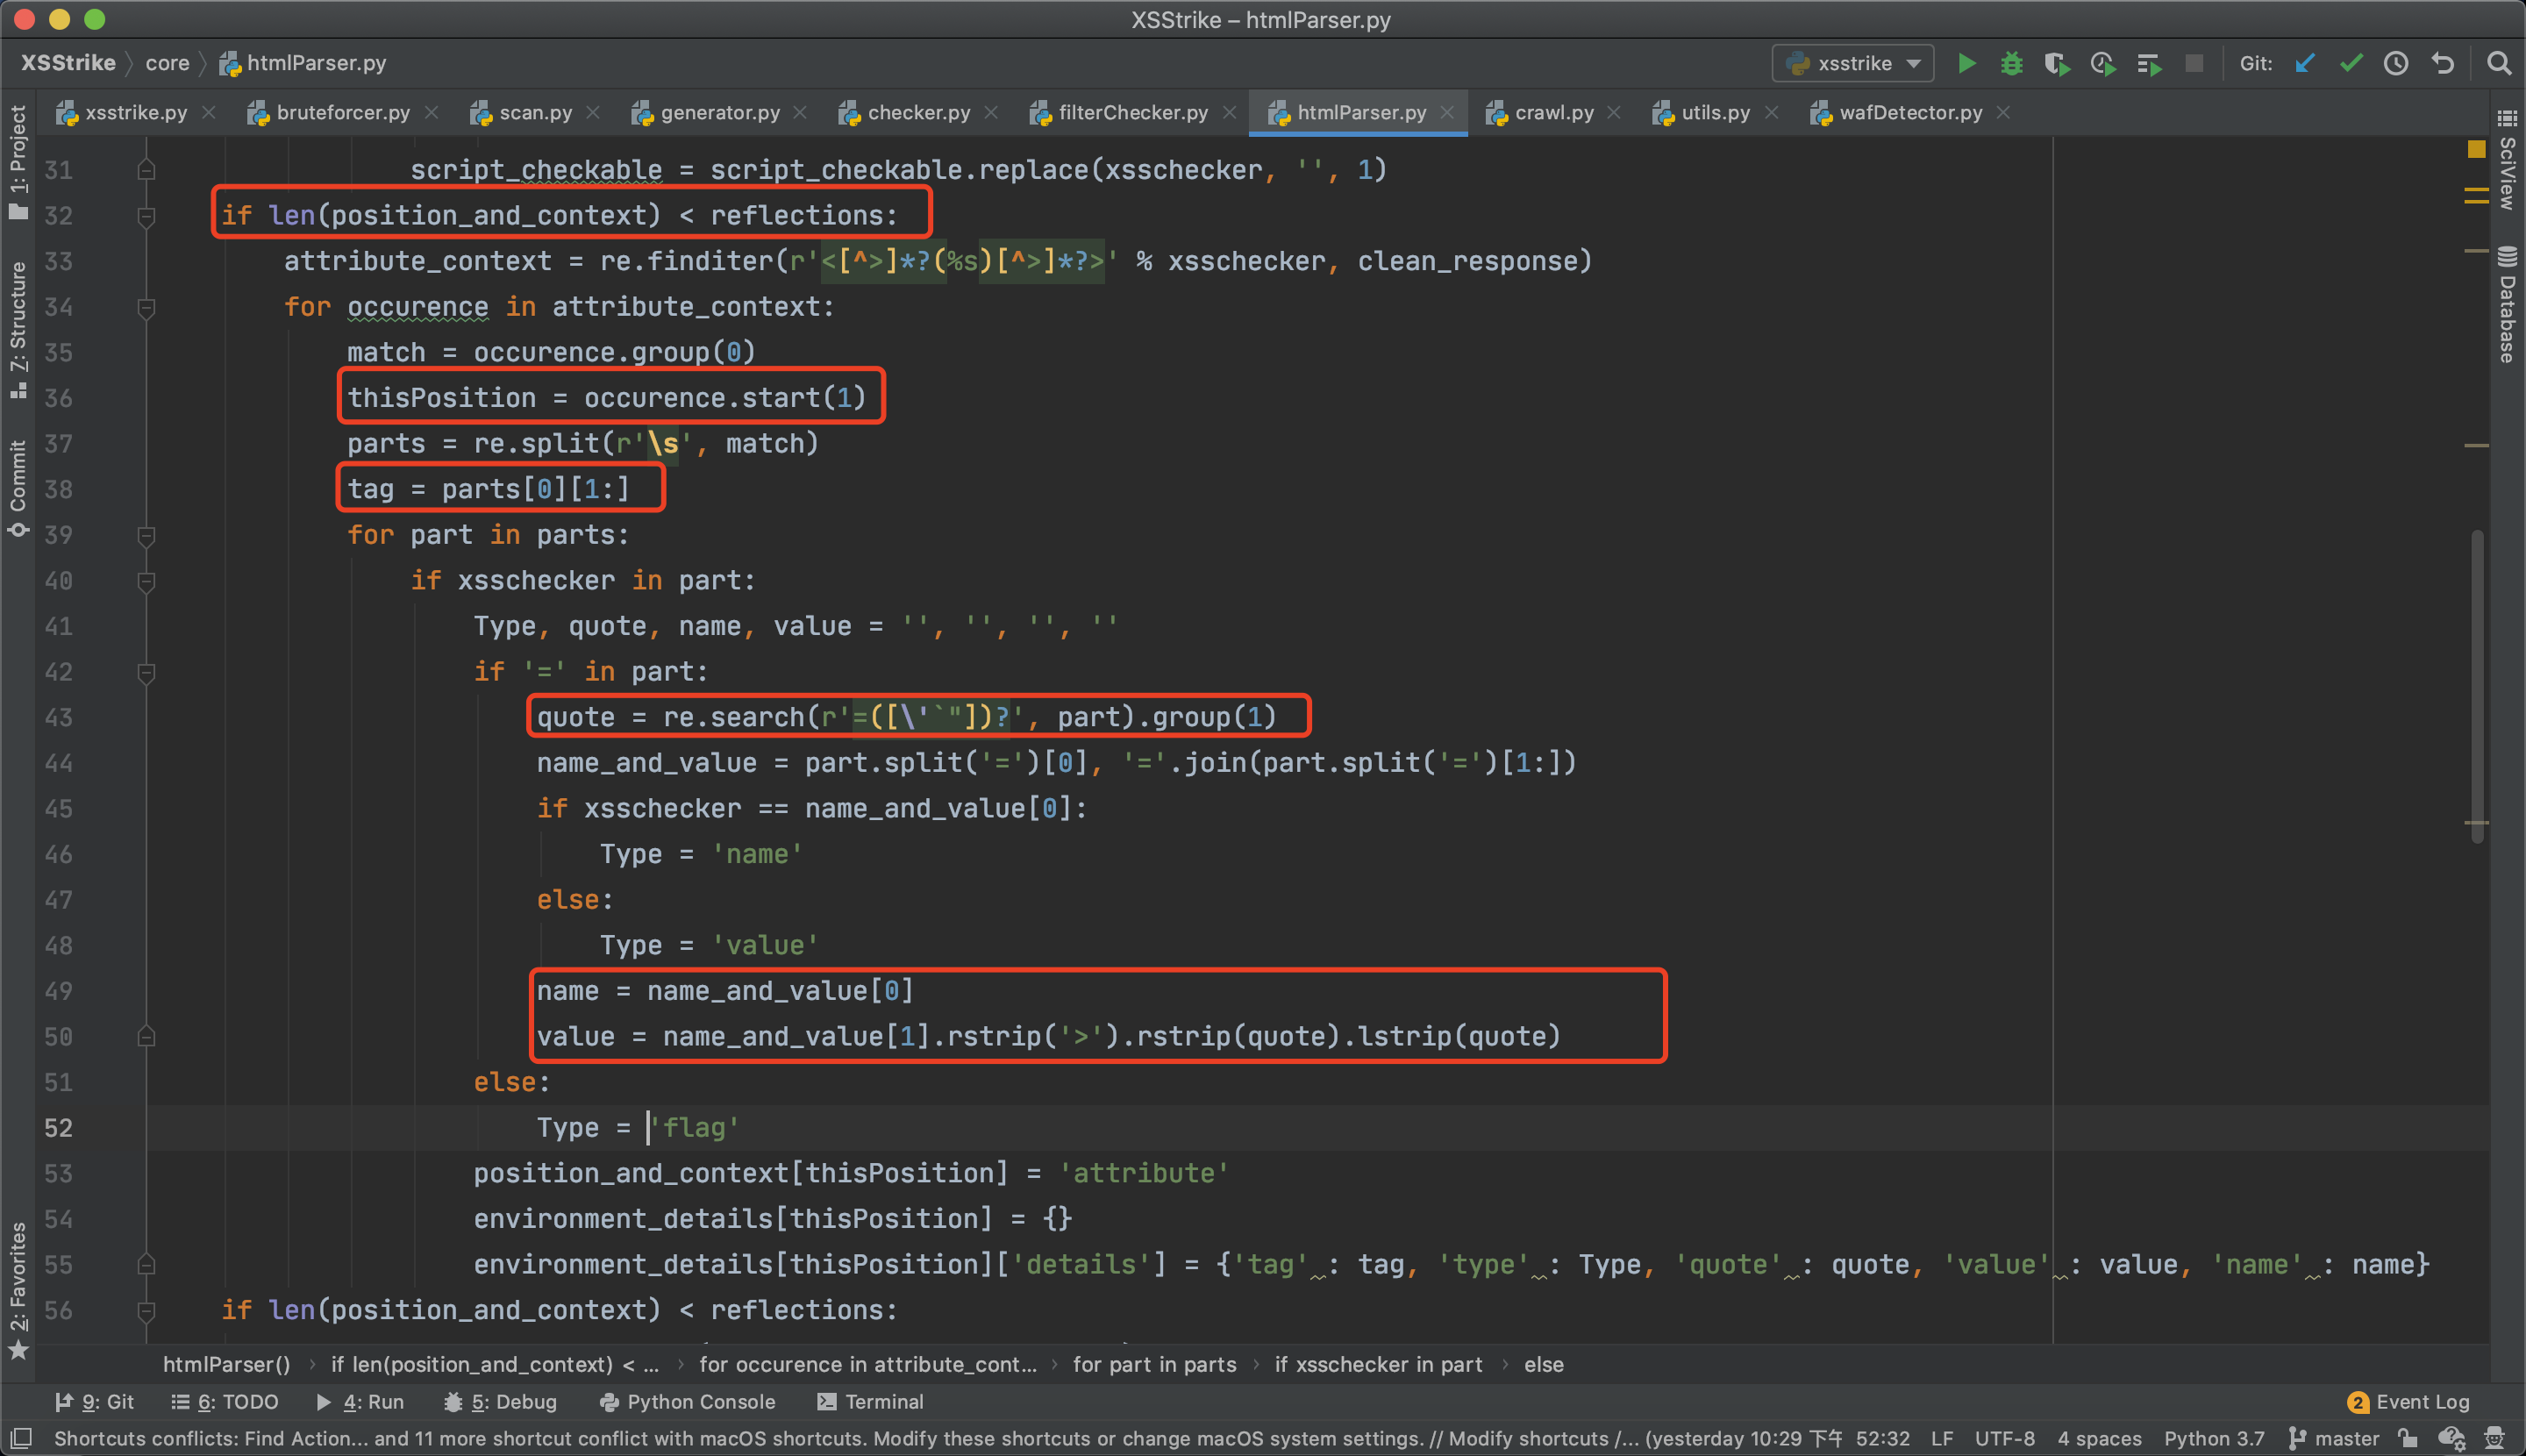Image resolution: width=2526 pixels, height=1456 pixels.
Task: Open the master branch popup
Action: [x=2334, y=1439]
